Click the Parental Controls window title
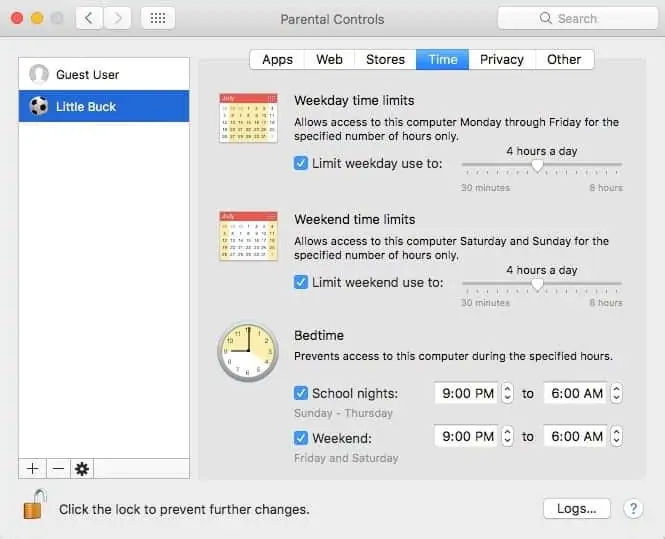Image resolution: width=665 pixels, height=539 pixels. pyautogui.click(x=332, y=19)
